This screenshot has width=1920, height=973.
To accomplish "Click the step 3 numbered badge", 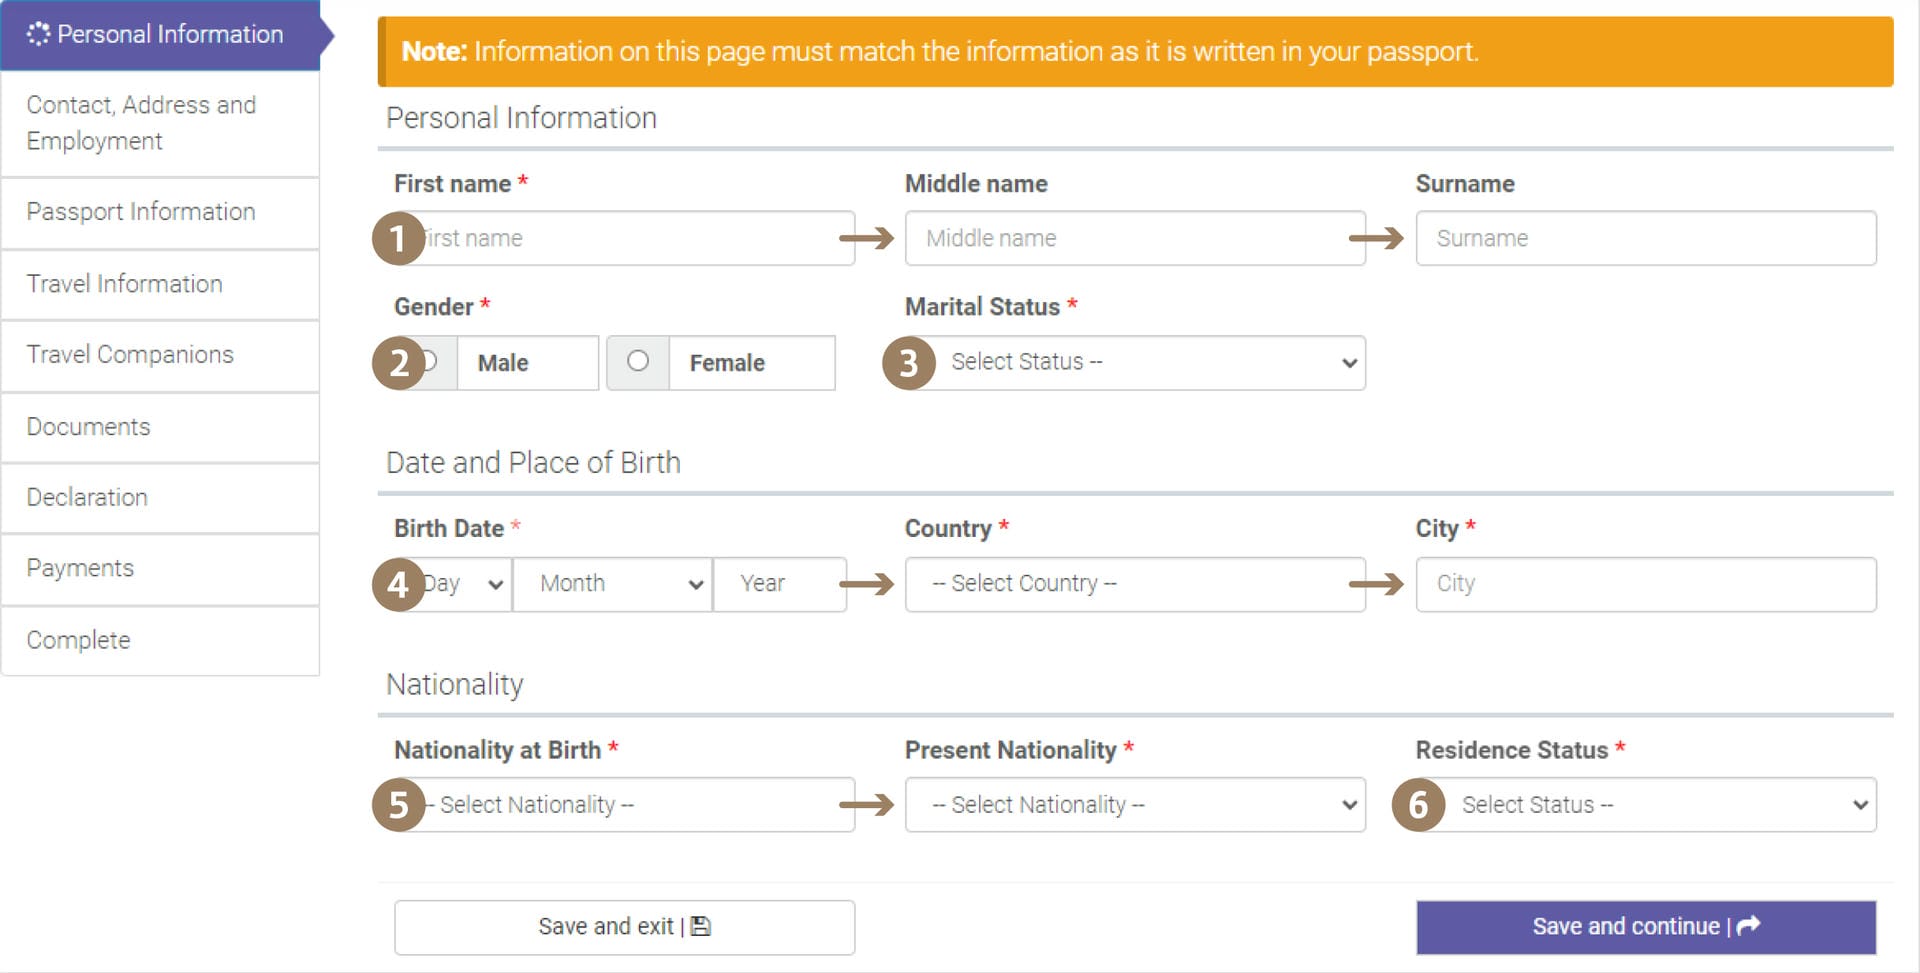I will tap(908, 363).
